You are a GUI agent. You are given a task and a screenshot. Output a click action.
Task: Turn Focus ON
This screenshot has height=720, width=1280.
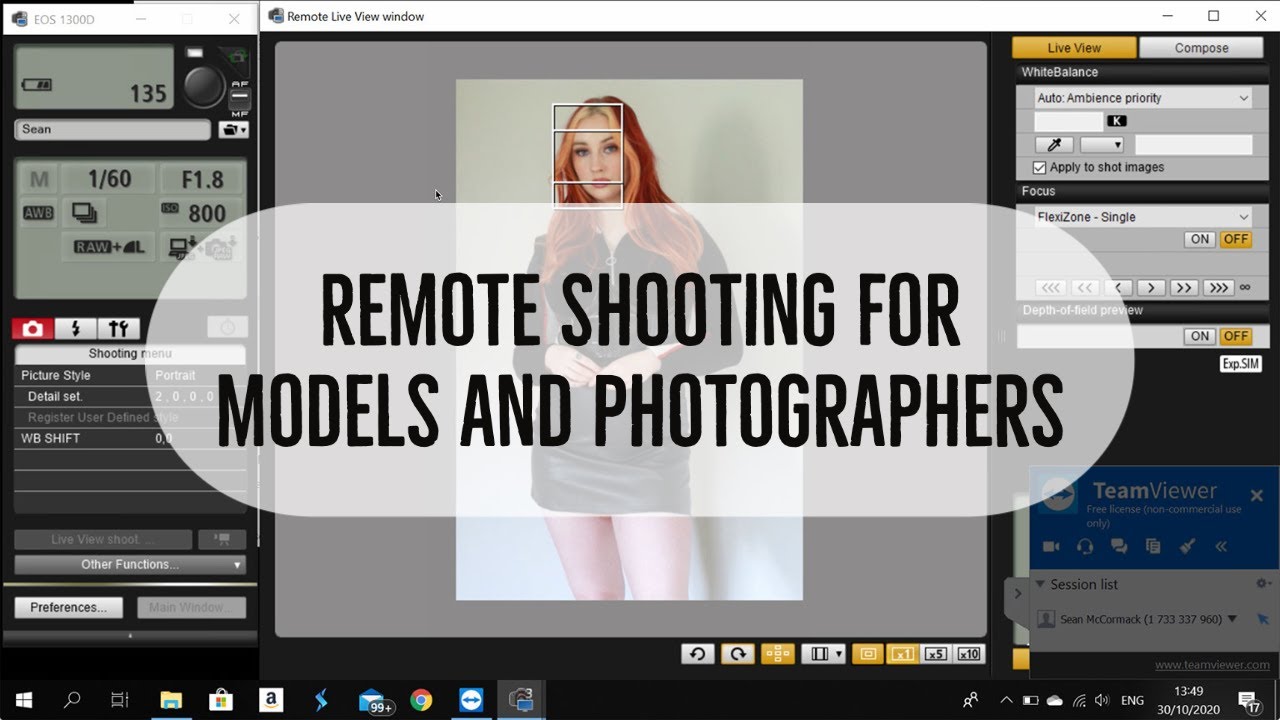(x=1200, y=240)
